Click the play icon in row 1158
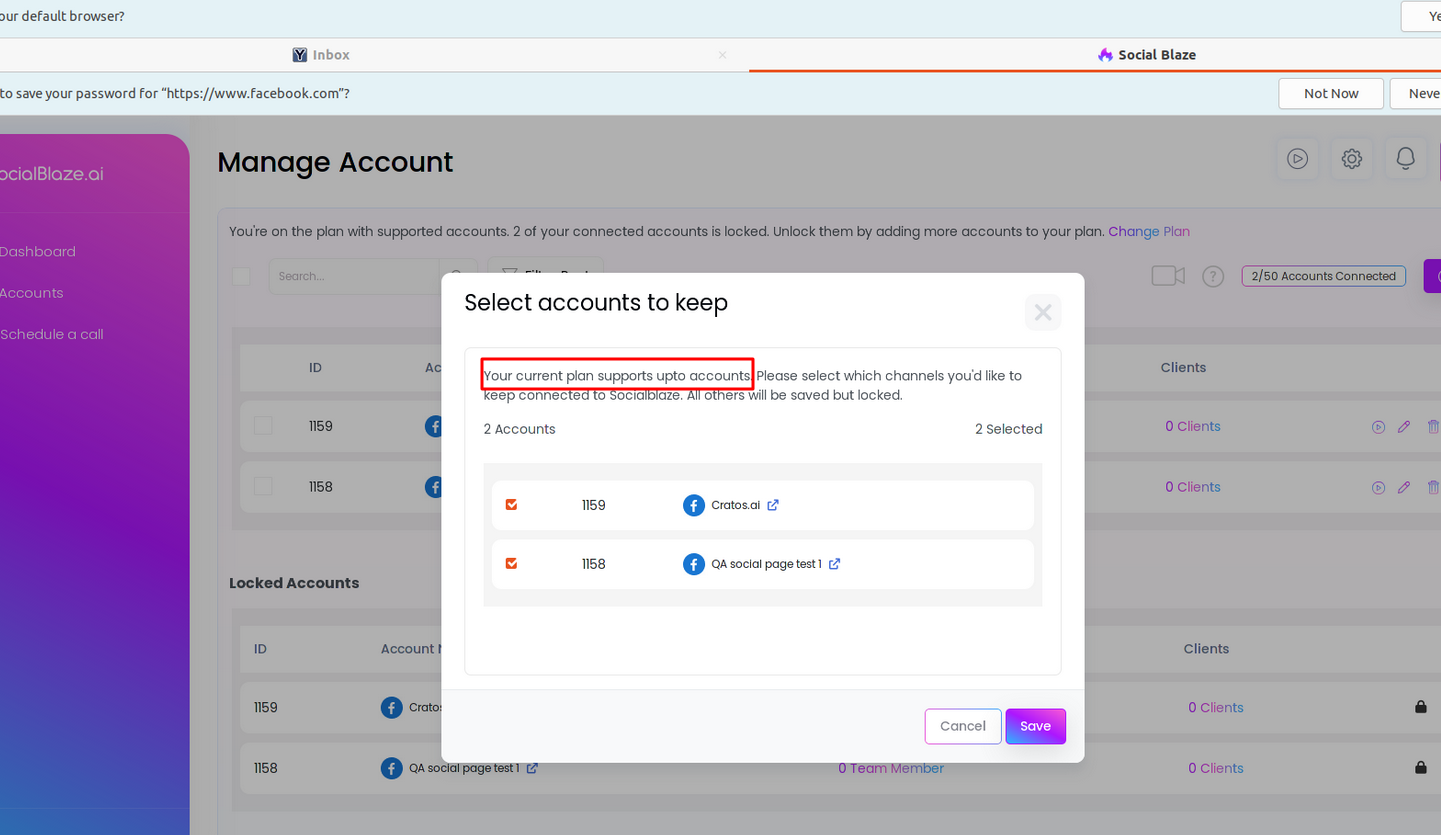 click(x=1379, y=488)
